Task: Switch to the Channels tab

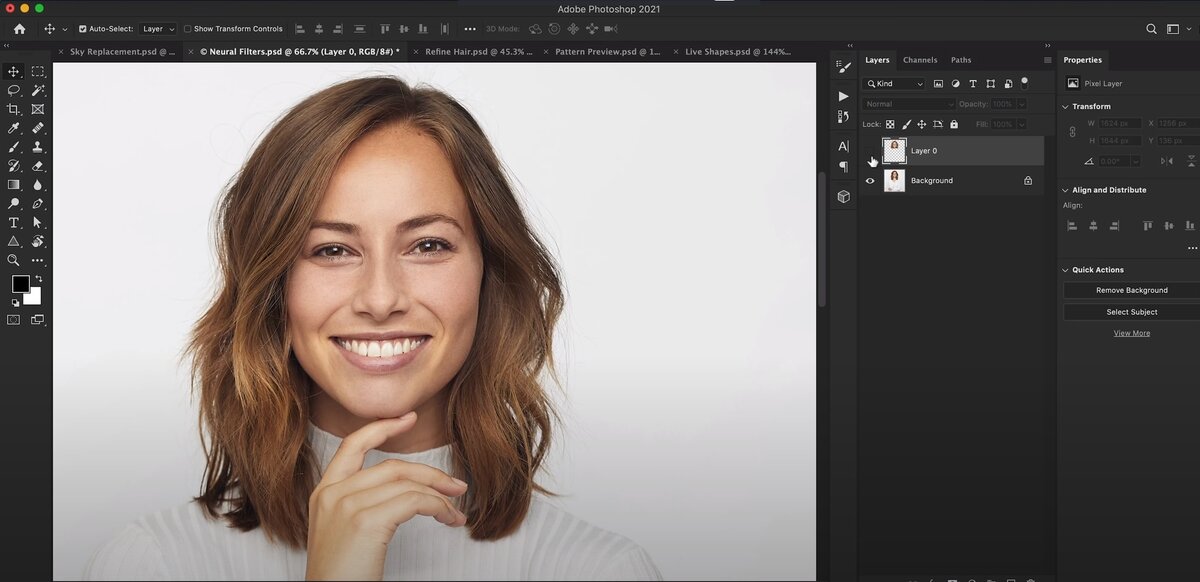Action: (920, 60)
